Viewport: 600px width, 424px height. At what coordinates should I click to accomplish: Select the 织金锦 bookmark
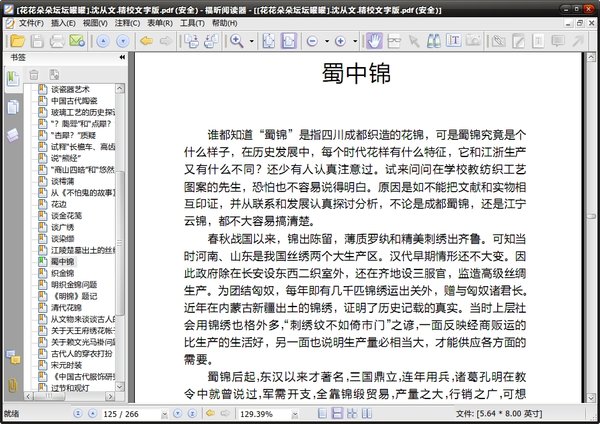[x=62, y=272]
